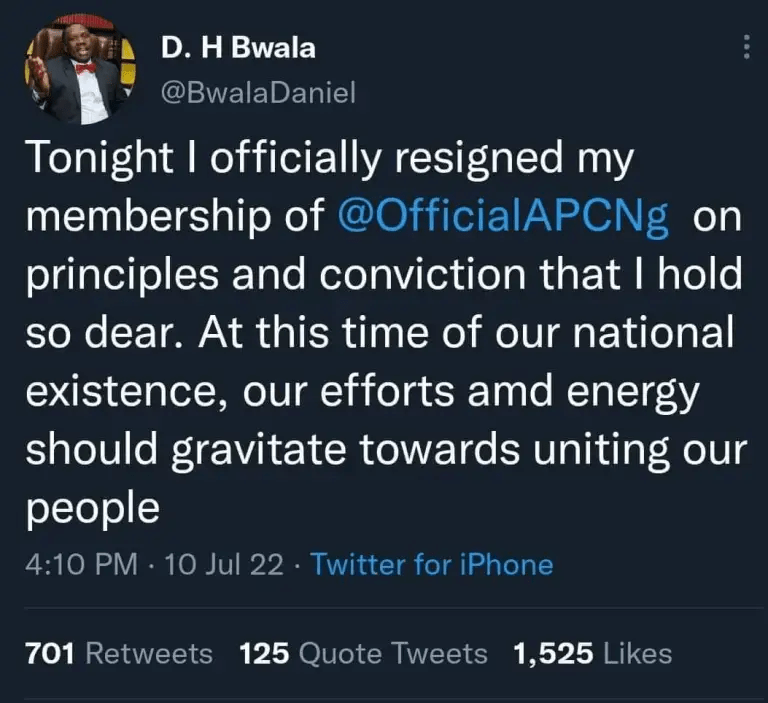Visit the @BwalaDaniel handle
768x703 pixels.
tap(258, 94)
